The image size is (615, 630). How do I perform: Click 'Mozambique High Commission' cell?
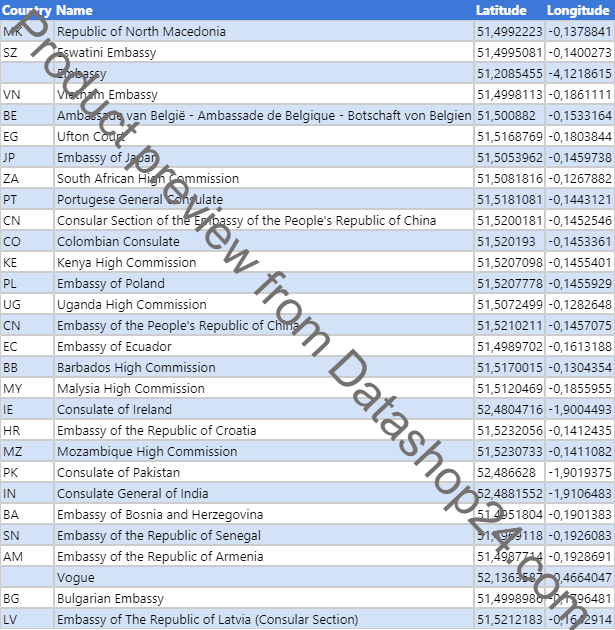pyautogui.click(x=264, y=451)
